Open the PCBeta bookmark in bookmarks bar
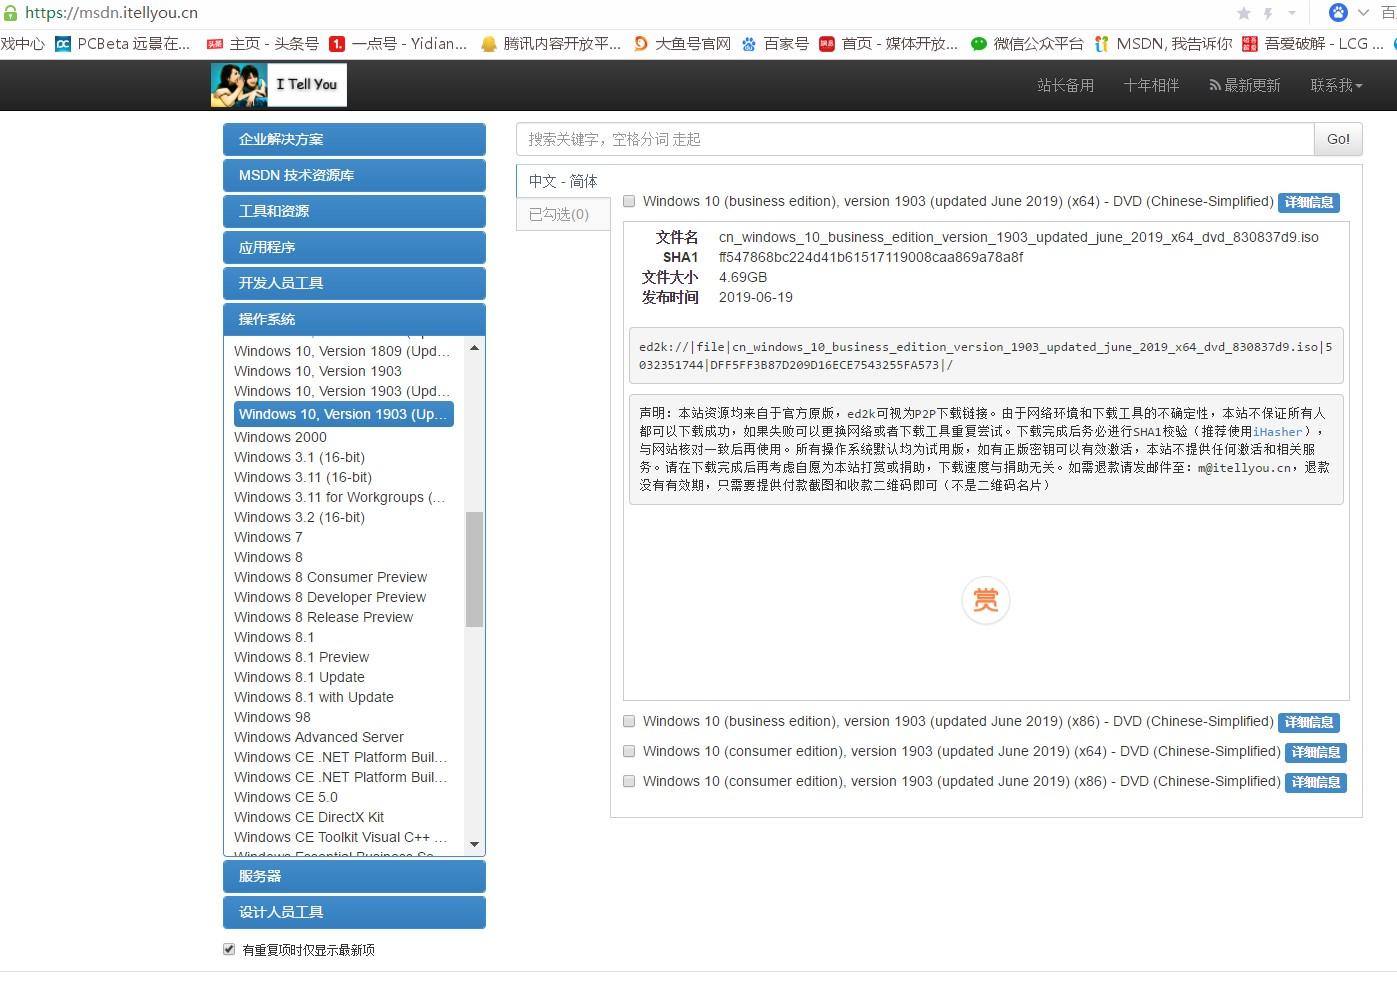 point(122,44)
